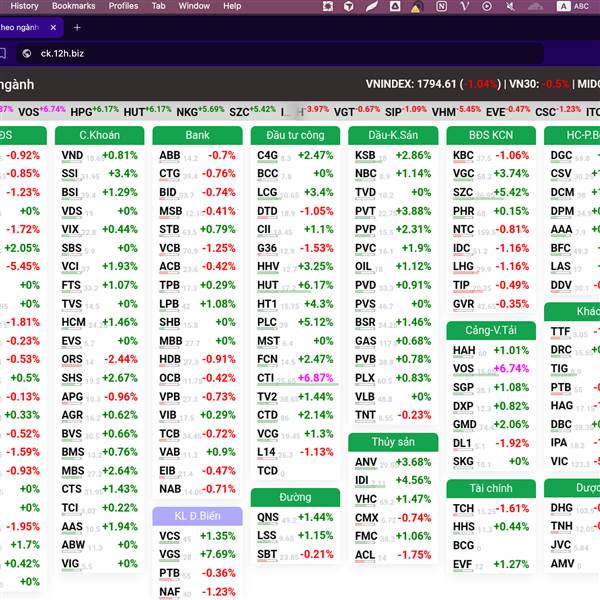Select the HAH stock row
This screenshot has height=600, width=600.
tap(491, 351)
